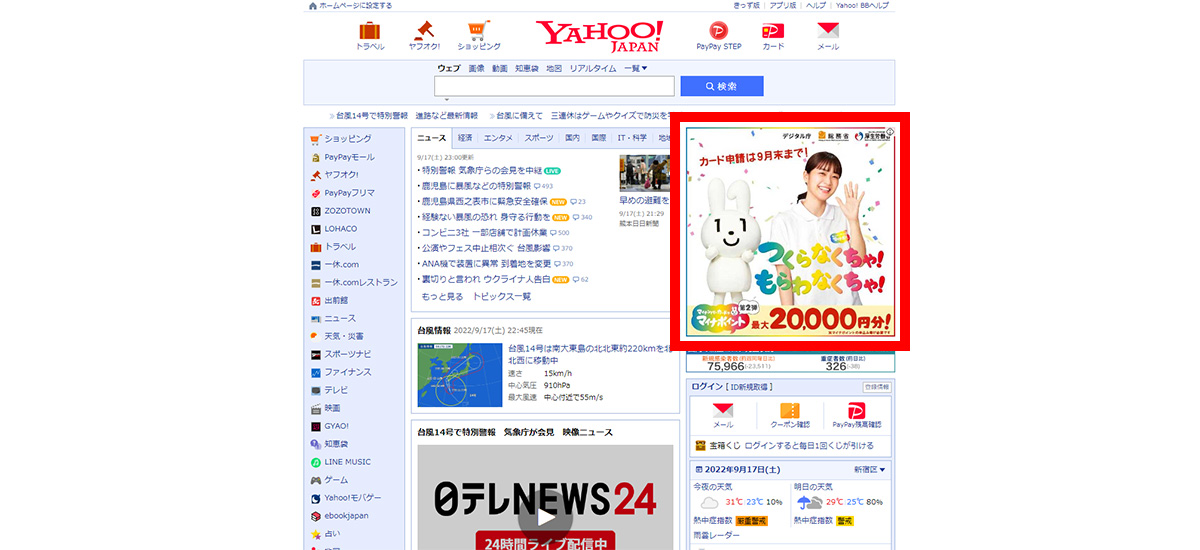Image resolution: width=1200 pixels, height=550 pixels.
Task: Select the エンタメ news tab
Action: (x=498, y=138)
